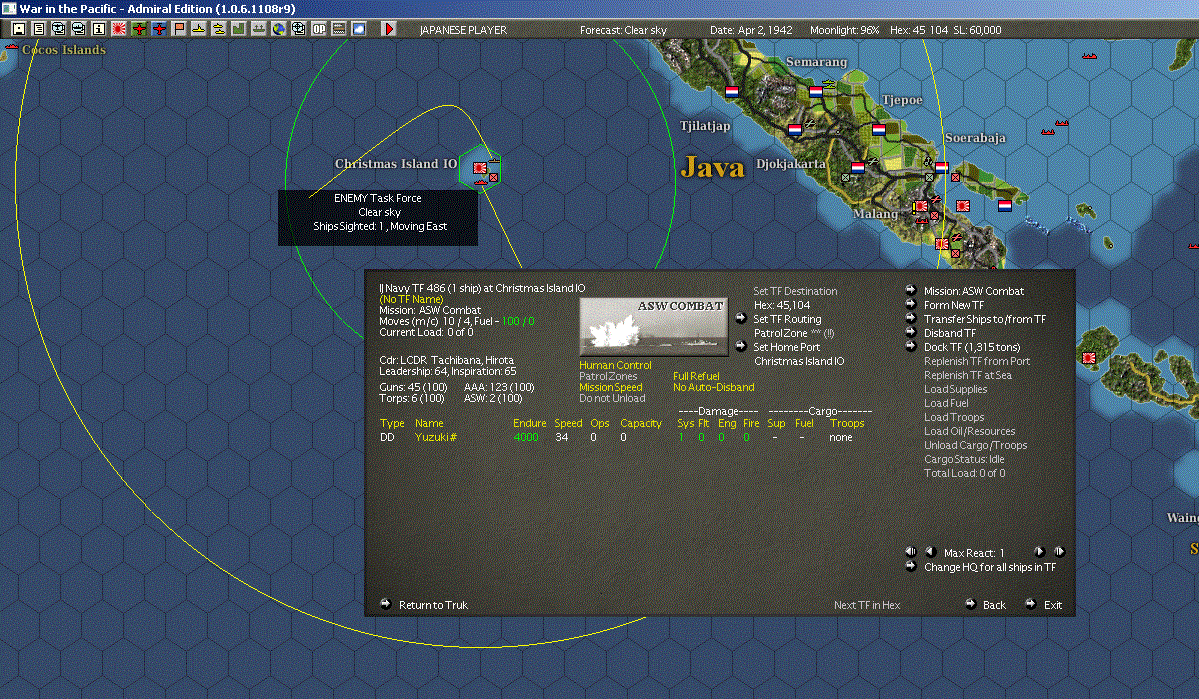Click the ENEMY Task Force tooltip
The width and height of the screenshot is (1199, 699).
click(378, 218)
